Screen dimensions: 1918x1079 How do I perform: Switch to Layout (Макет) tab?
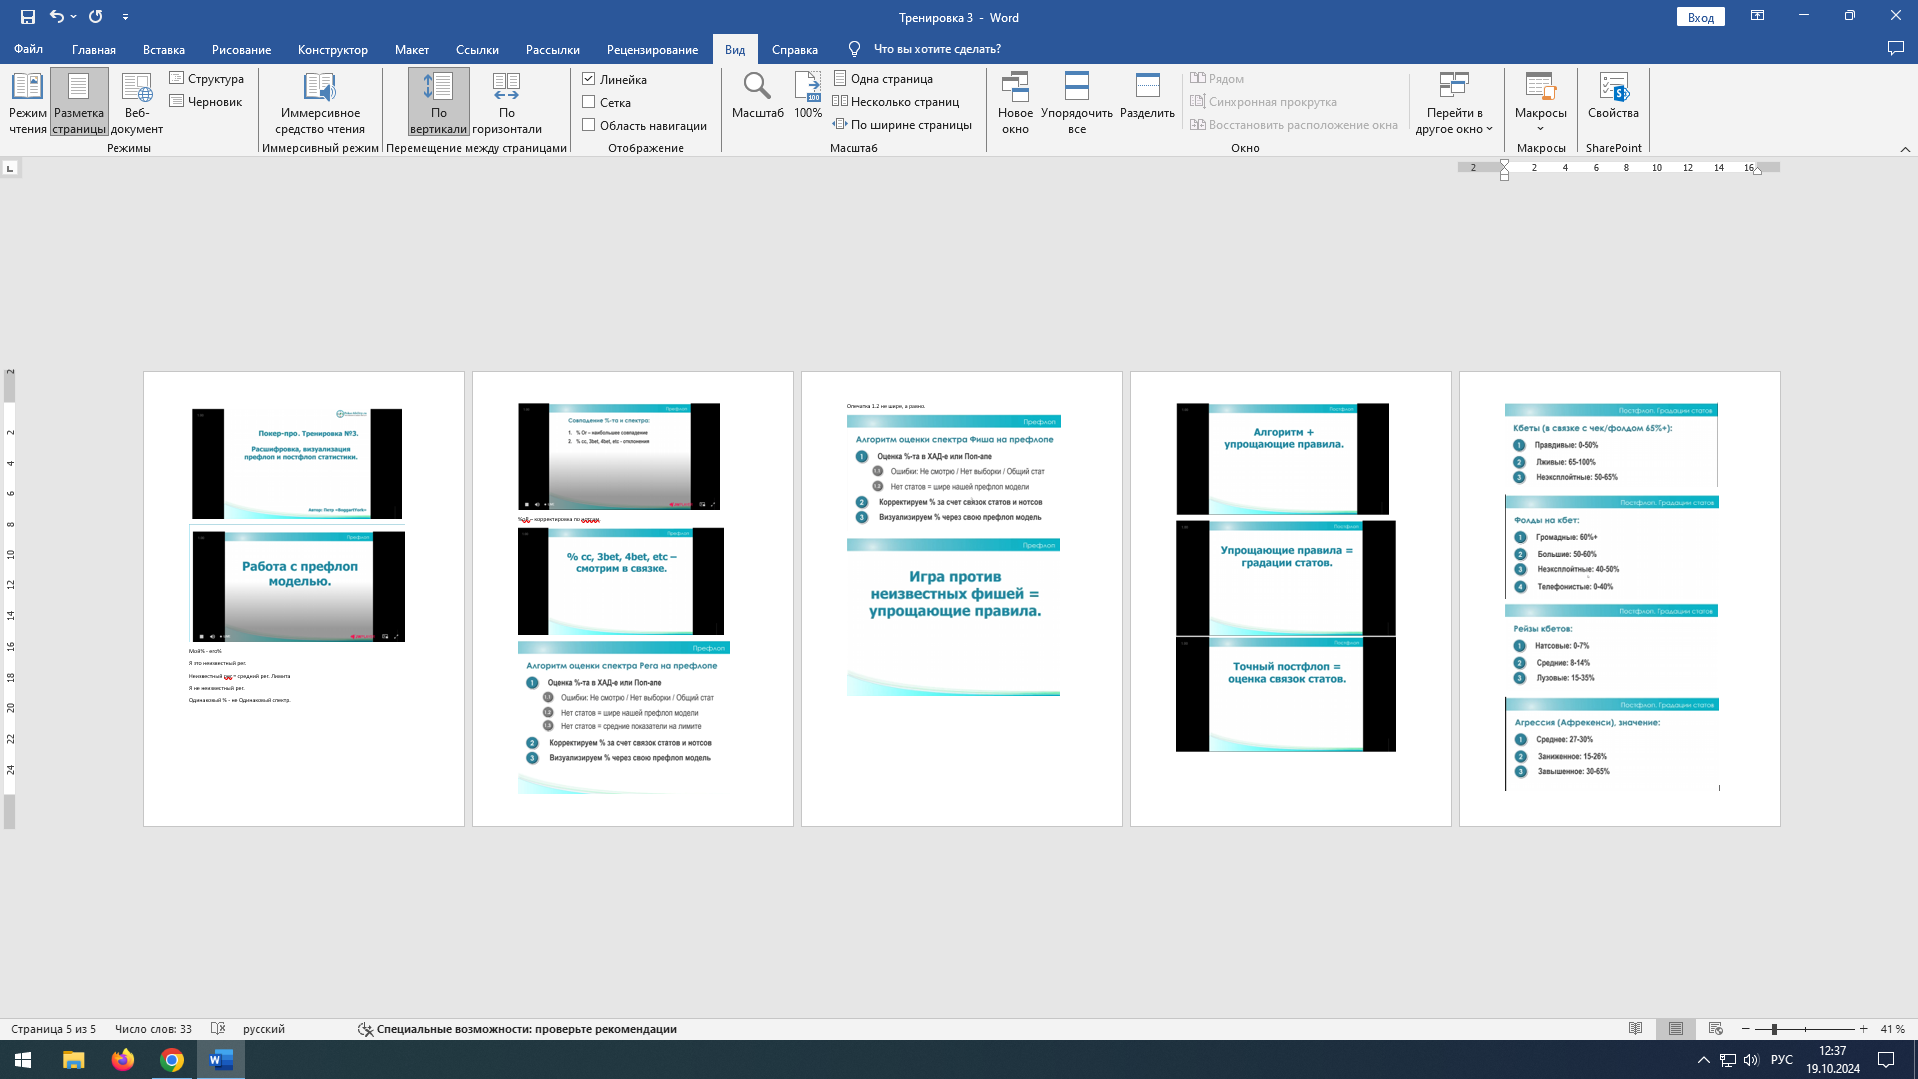pos(412,49)
